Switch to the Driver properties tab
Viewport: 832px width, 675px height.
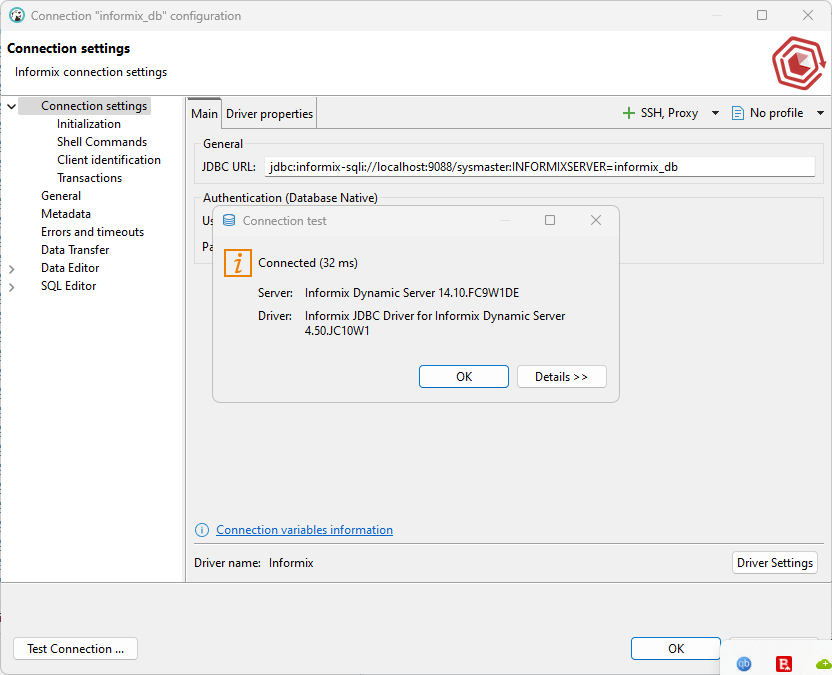click(x=269, y=114)
